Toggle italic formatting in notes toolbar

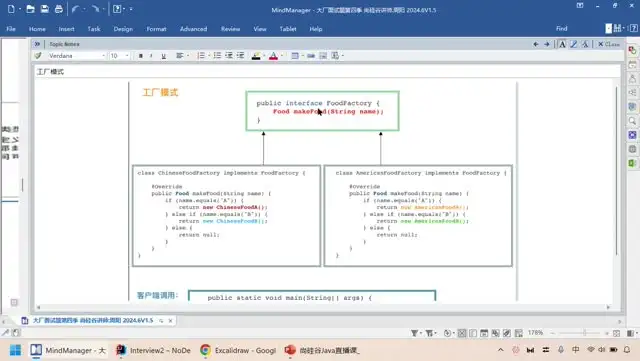tap(151, 56)
